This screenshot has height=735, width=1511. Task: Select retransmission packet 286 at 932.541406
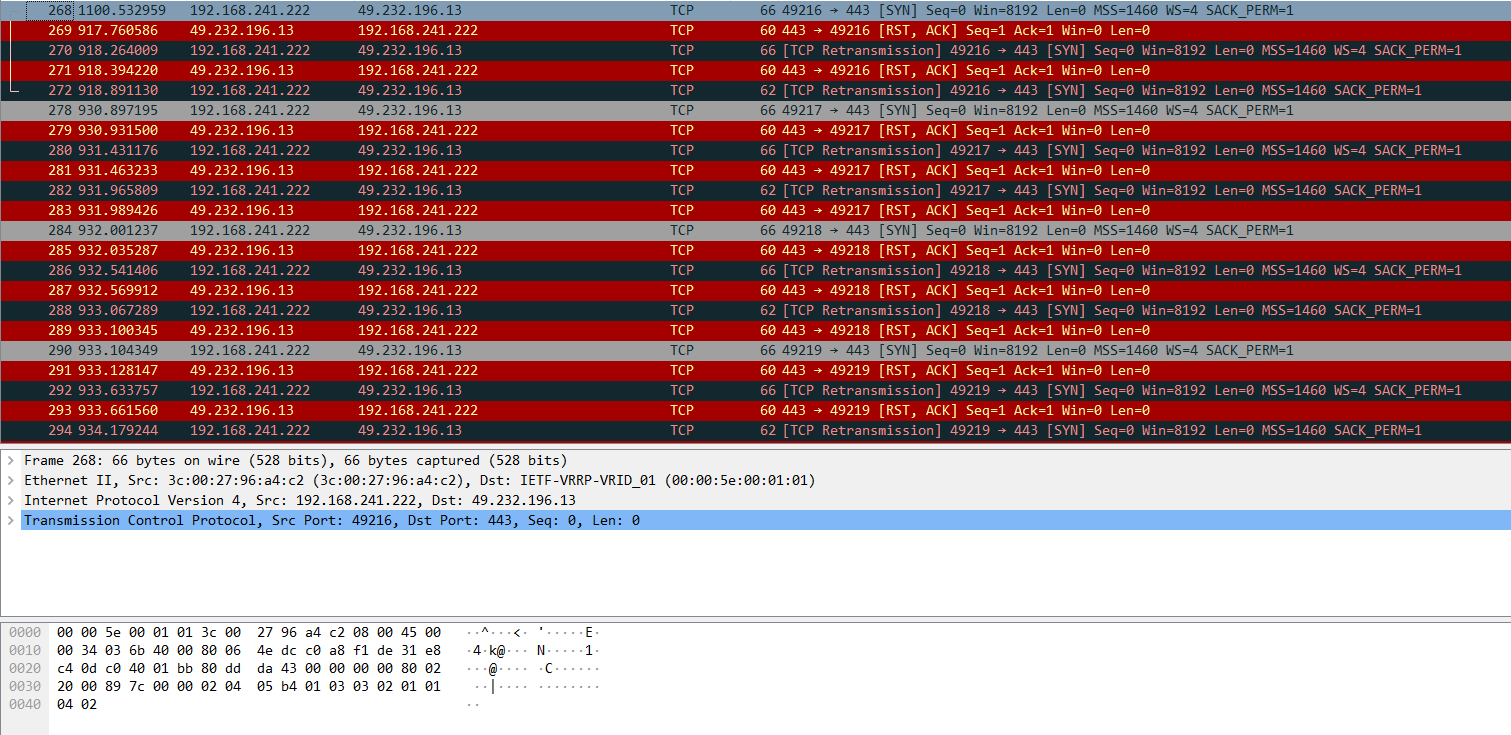point(755,270)
